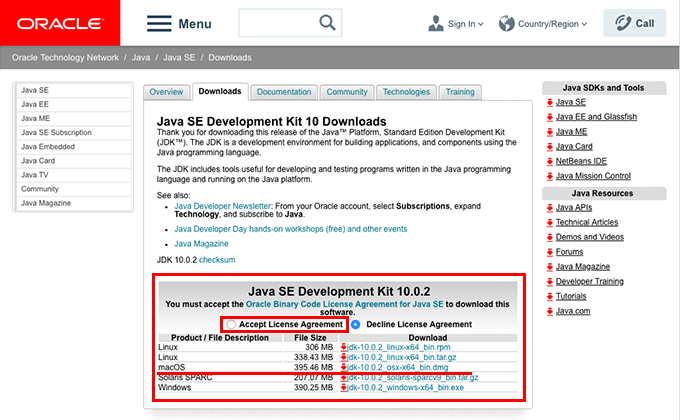Open the Java Developer Newsletter link
This screenshot has width=680, height=420.
point(222,206)
